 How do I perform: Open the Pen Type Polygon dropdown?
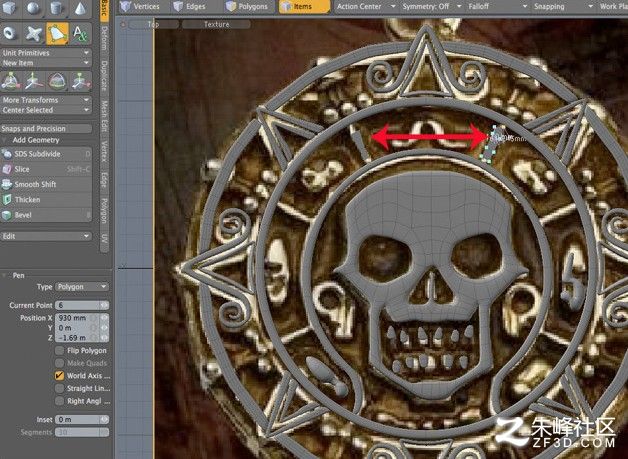pyautogui.click(x=82, y=287)
